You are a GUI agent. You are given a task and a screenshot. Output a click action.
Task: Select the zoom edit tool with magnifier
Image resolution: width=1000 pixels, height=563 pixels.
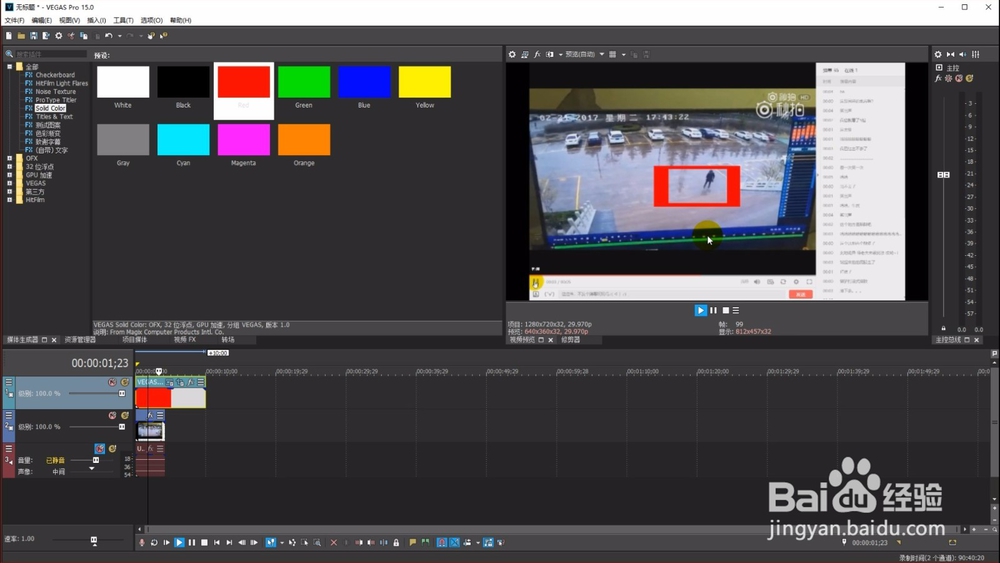tap(317, 543)
